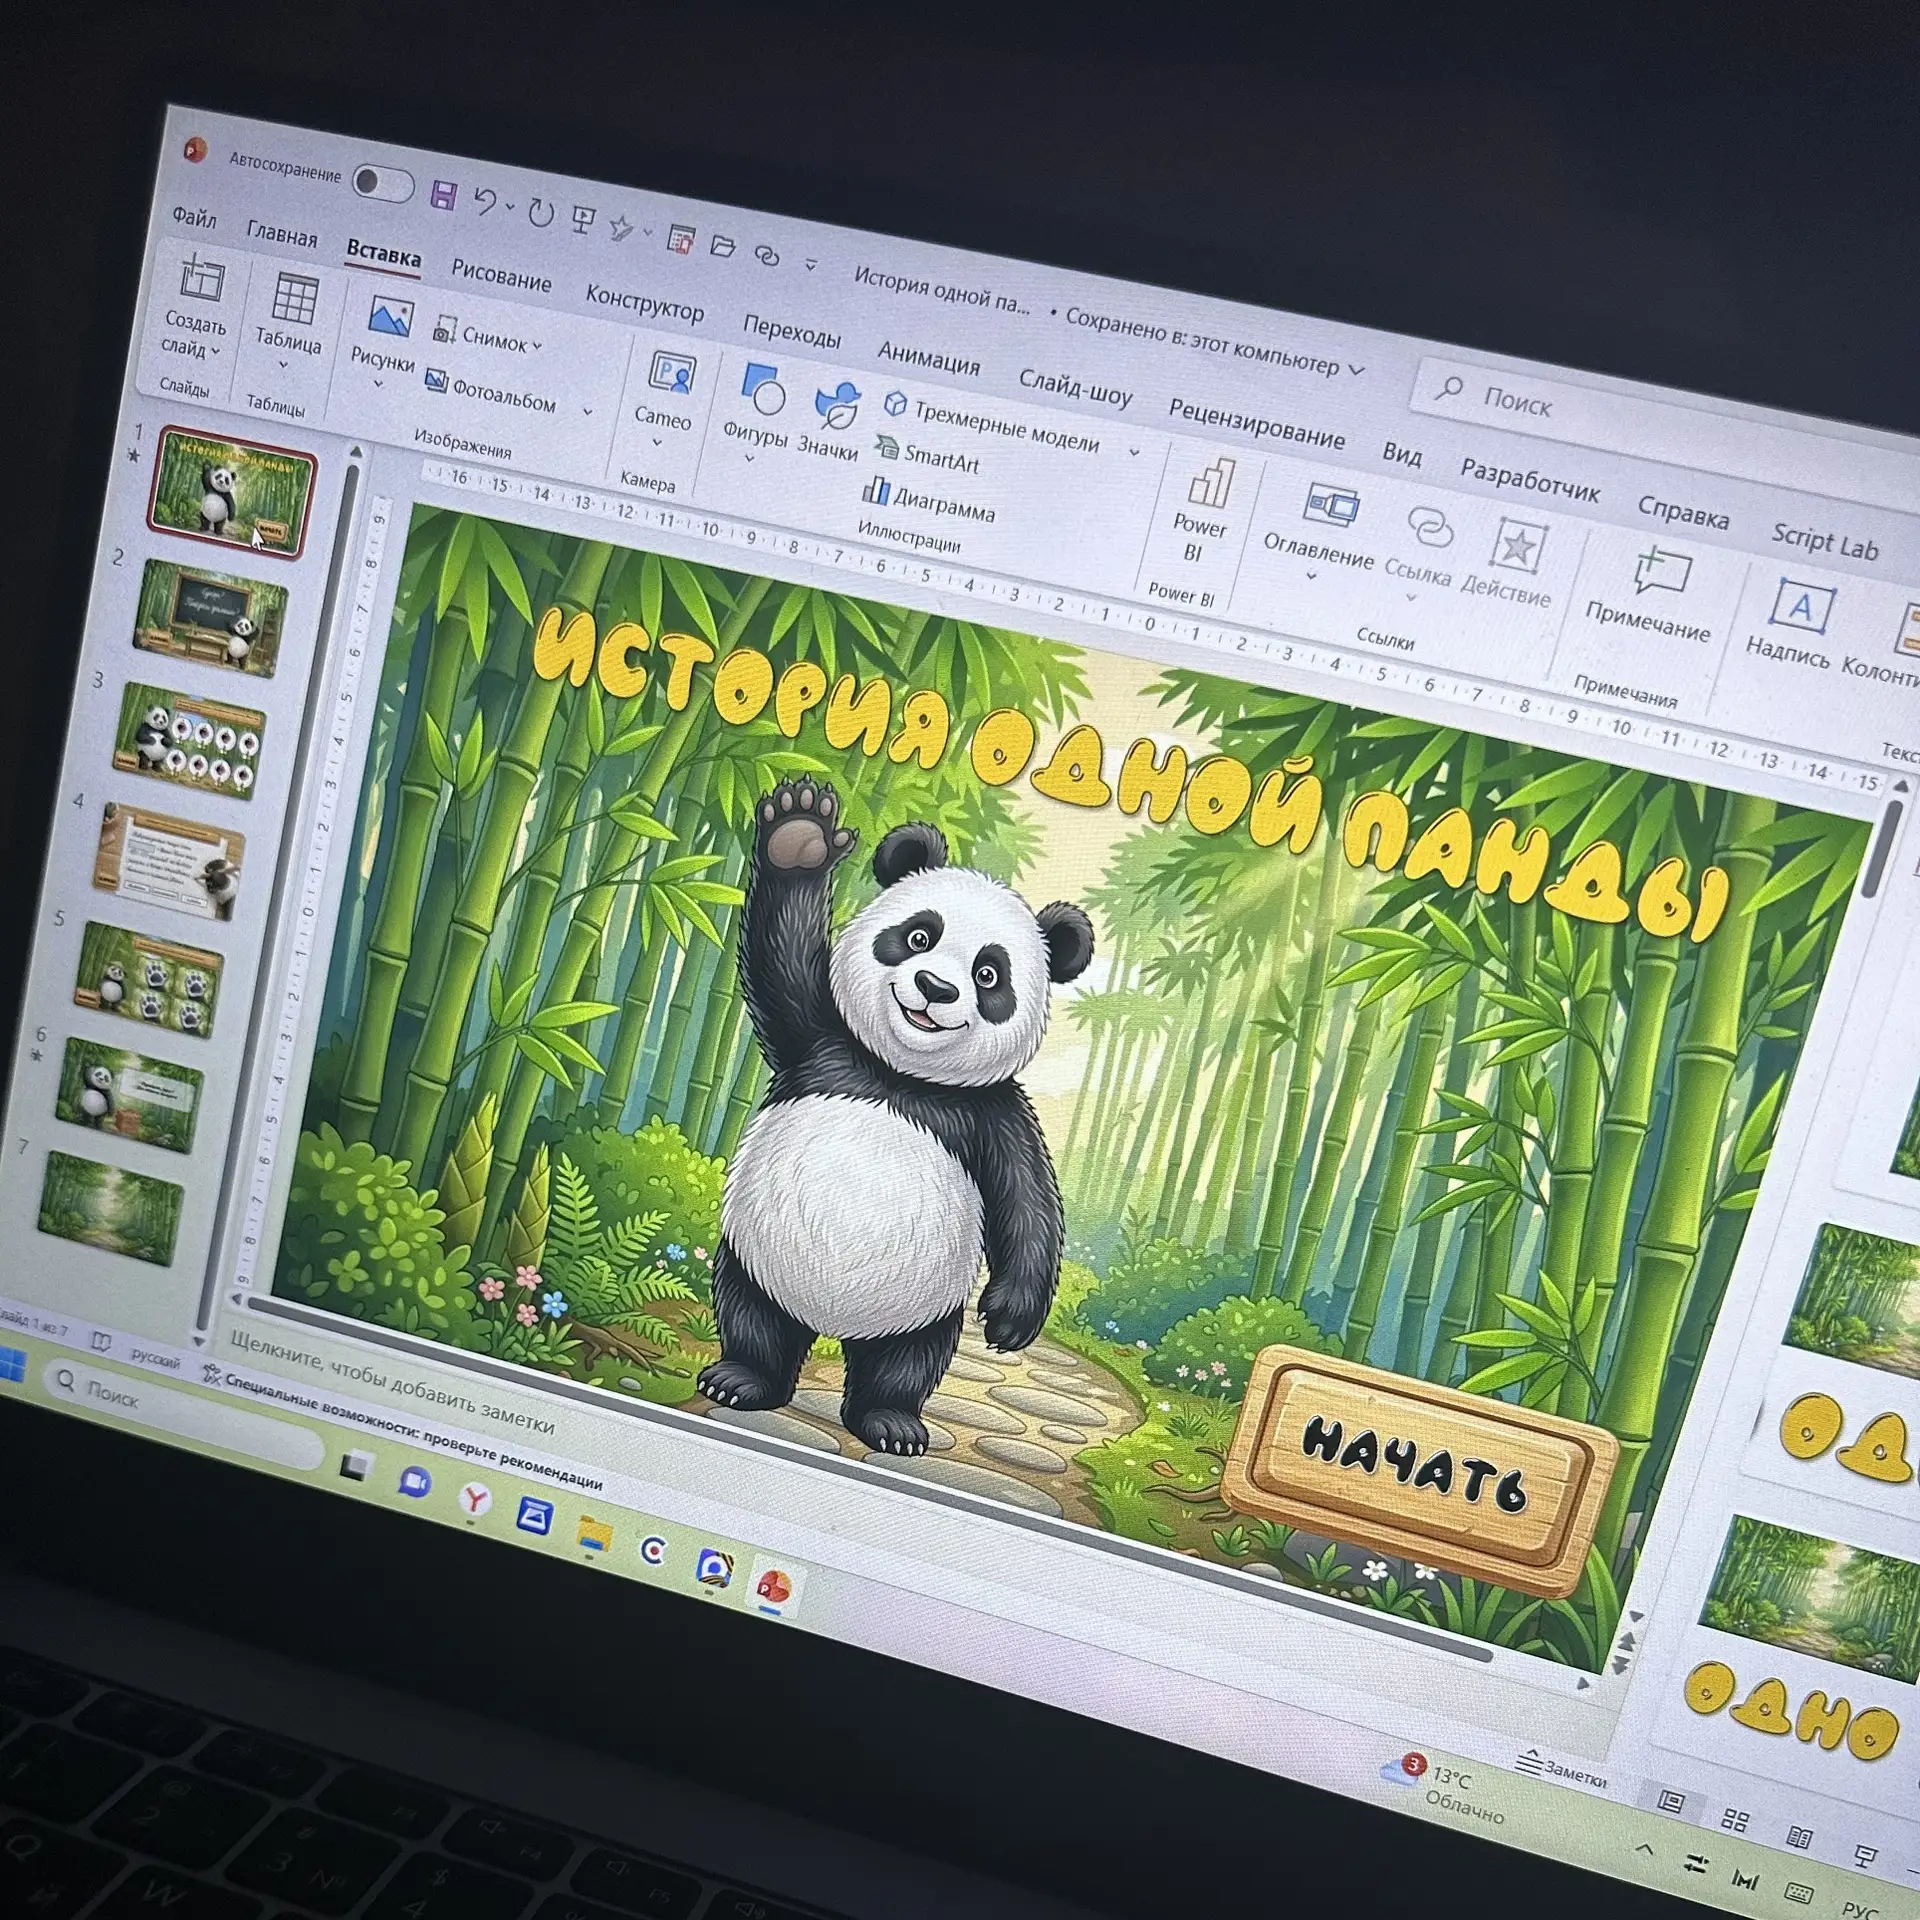Click the Windows taskbar Поиск field

185,1412
